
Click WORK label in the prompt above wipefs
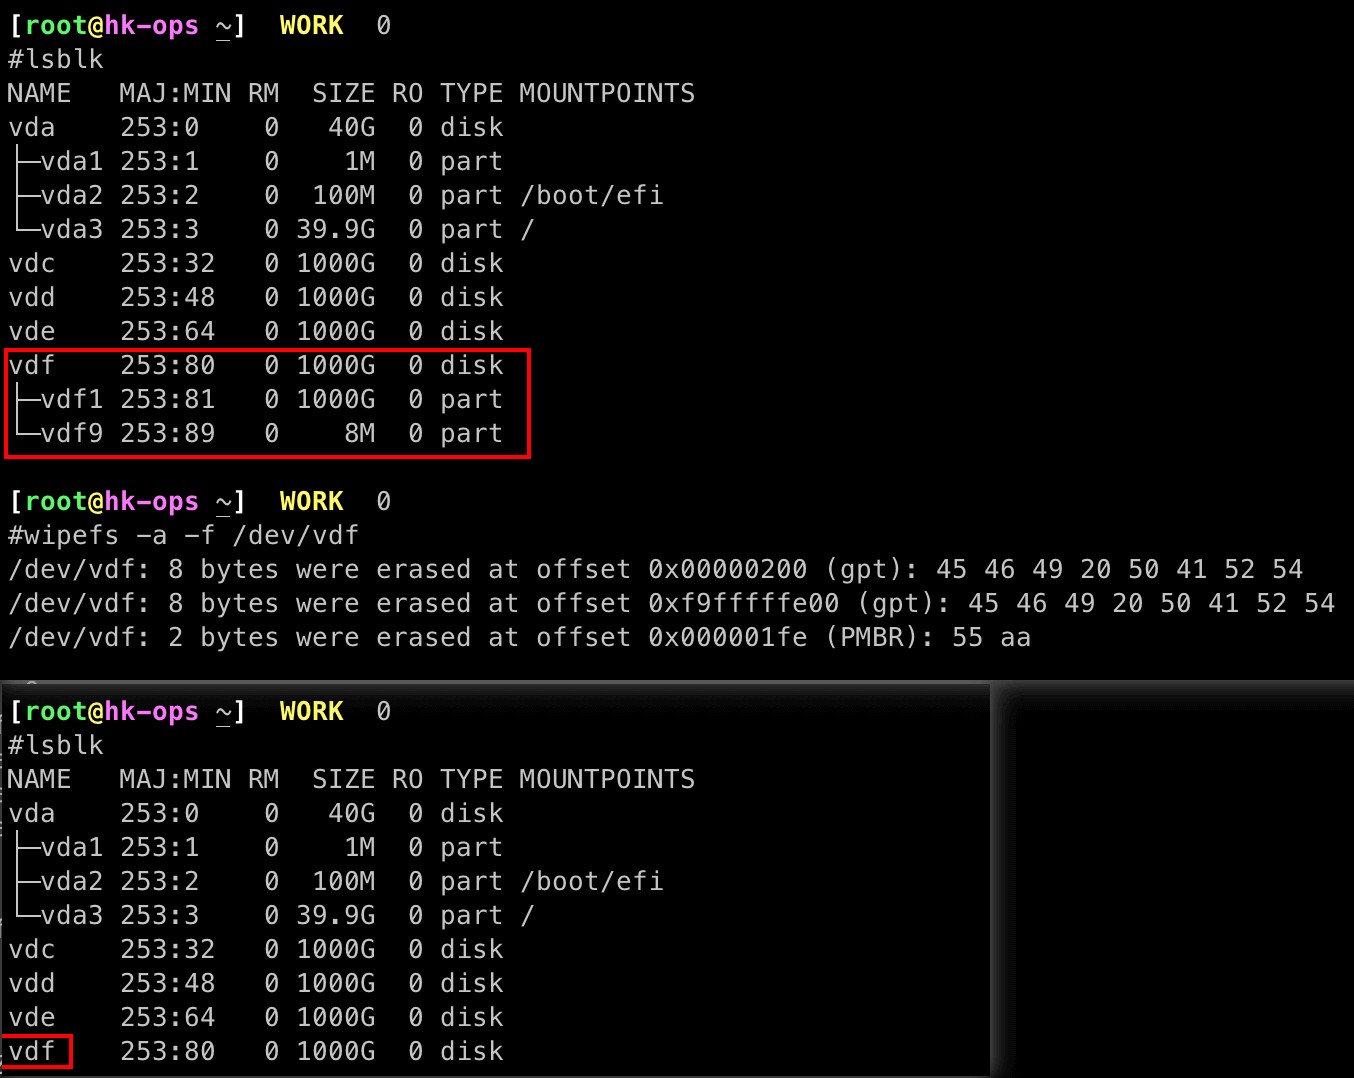point(311,502)
